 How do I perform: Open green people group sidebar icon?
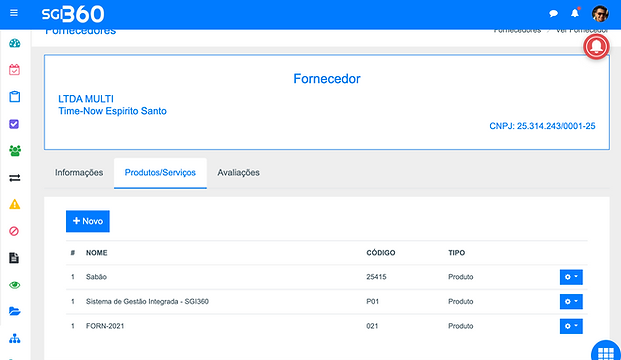click(x=15, y=150)
